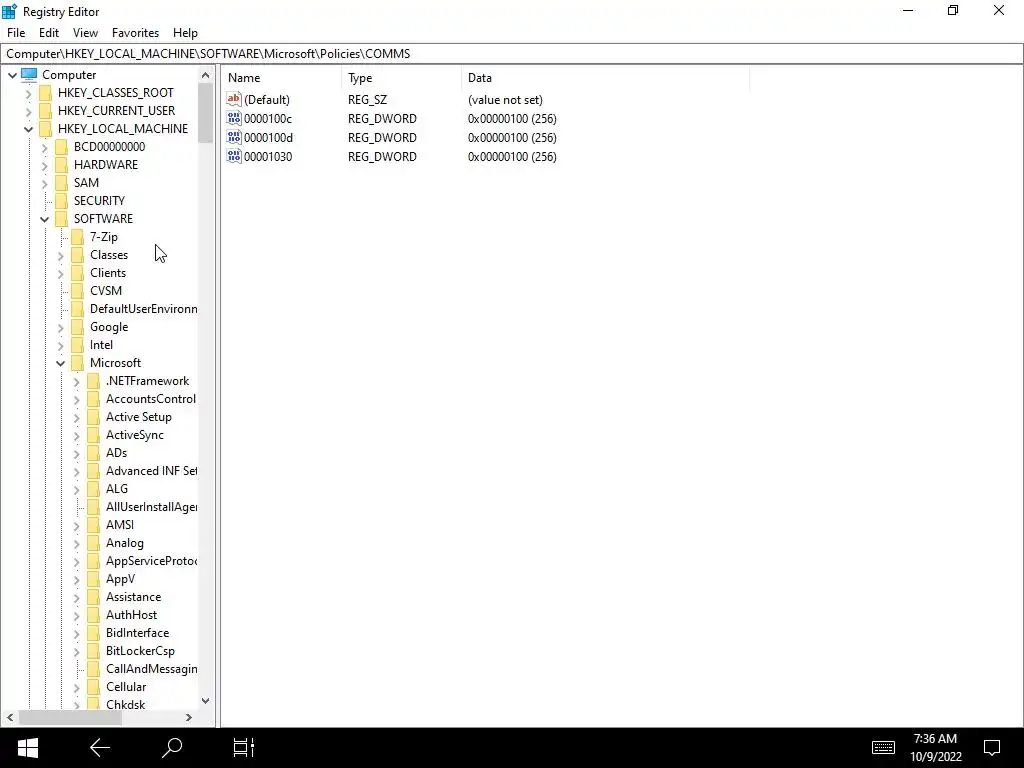Click the ActiveSync folder icon

point(93,435)
